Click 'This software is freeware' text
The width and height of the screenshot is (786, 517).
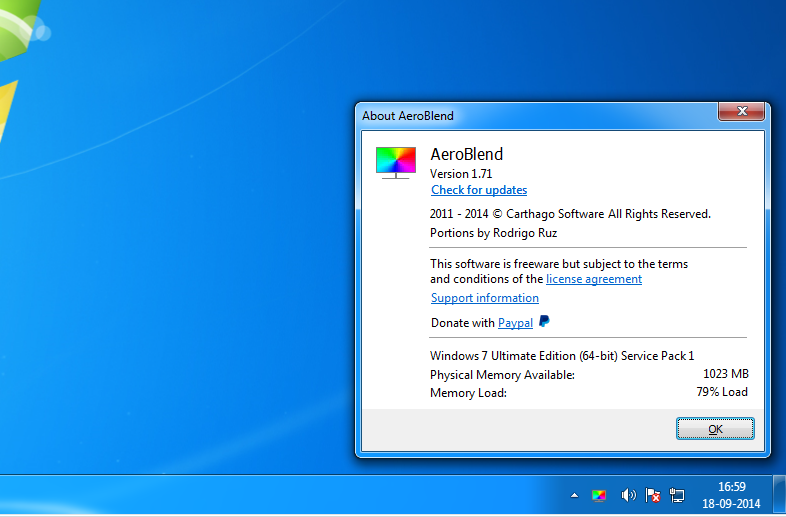tap(493, 264)
